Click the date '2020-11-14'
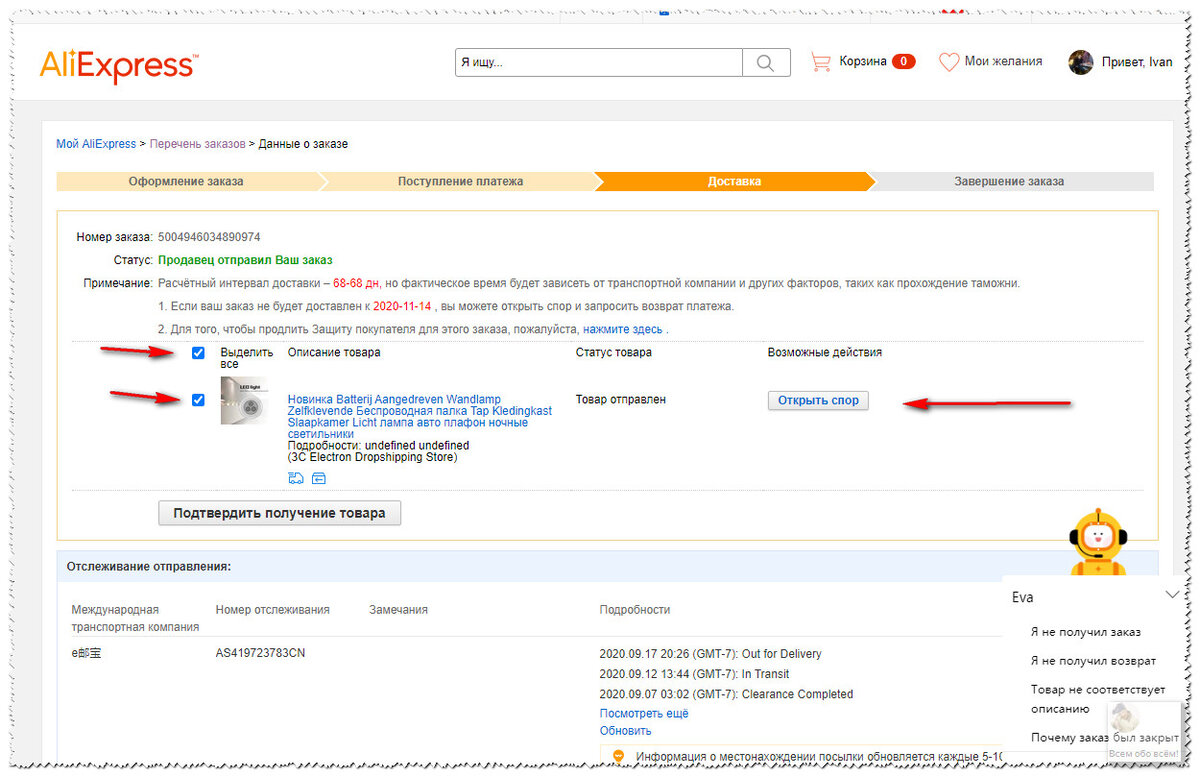The height and width of the screenshot is (777, 1200). 402,306
